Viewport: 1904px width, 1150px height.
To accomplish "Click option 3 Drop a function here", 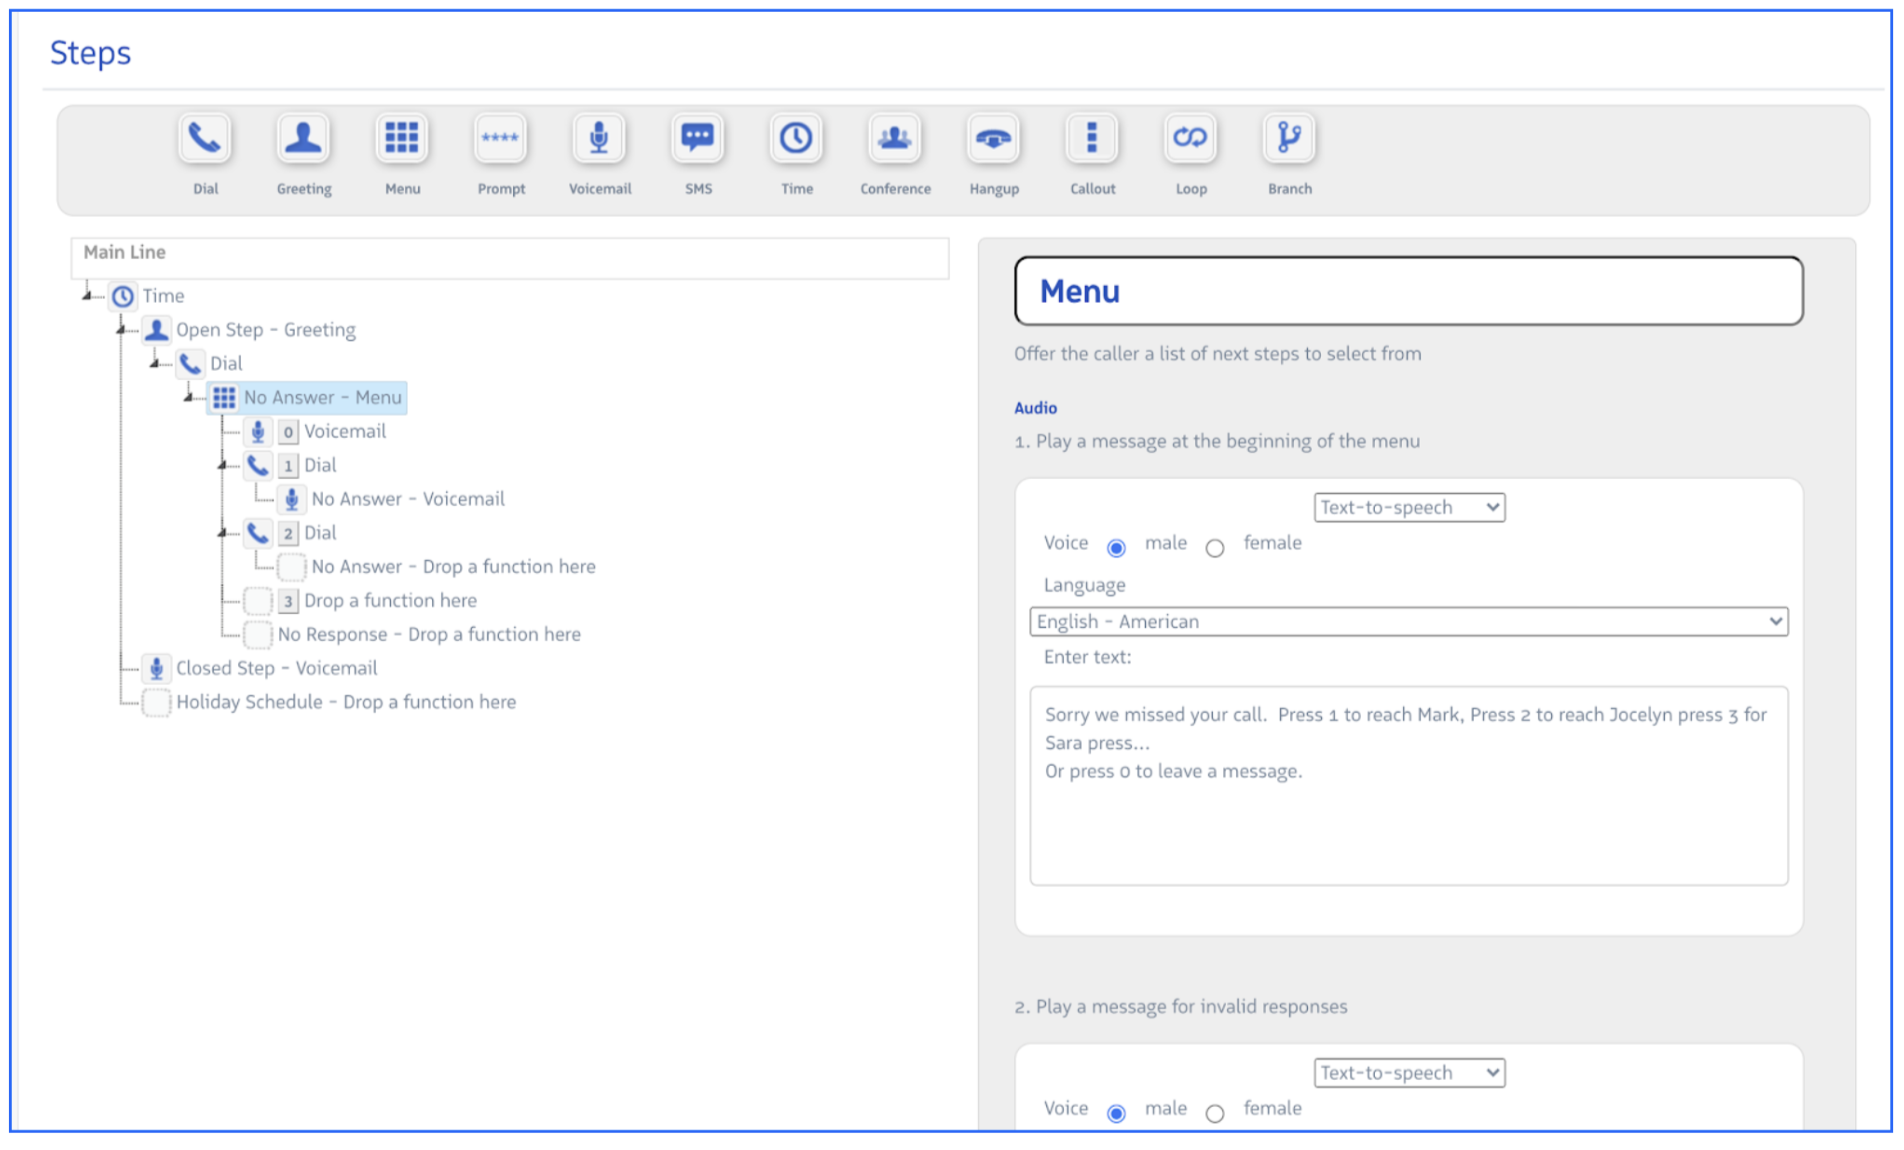I will click(390, 601).
